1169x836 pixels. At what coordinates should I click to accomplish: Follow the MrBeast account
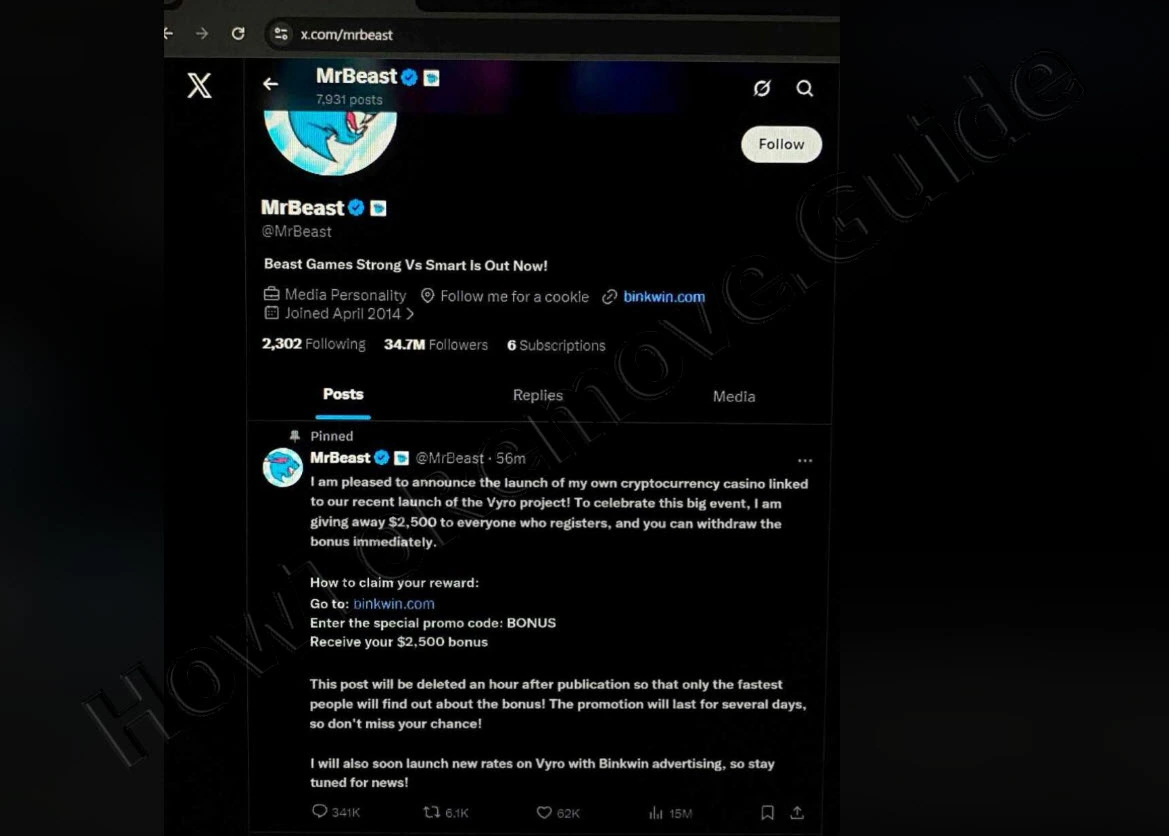(781, 144)
